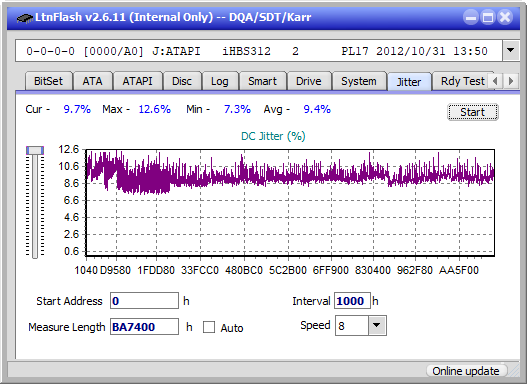The image size is (527, 384).
Task: Close the LtnFlash window
Action: 505,17
